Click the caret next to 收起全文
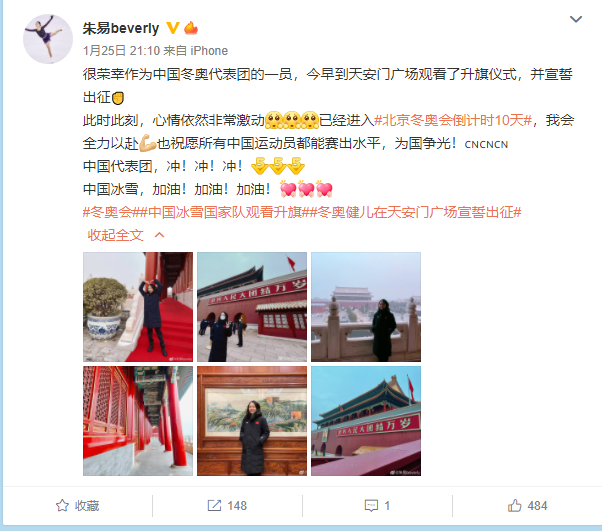The image size is (602, 531). (159, 235)
